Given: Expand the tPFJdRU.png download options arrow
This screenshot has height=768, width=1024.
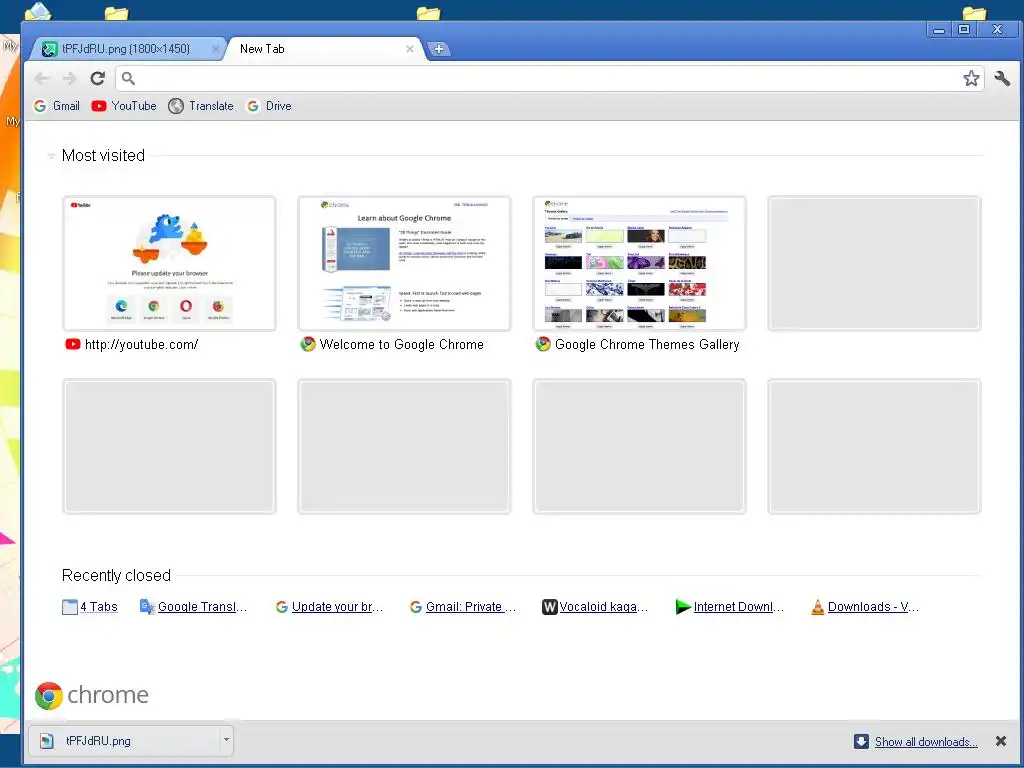Looking at the screenshot, I should coord(226,741).
